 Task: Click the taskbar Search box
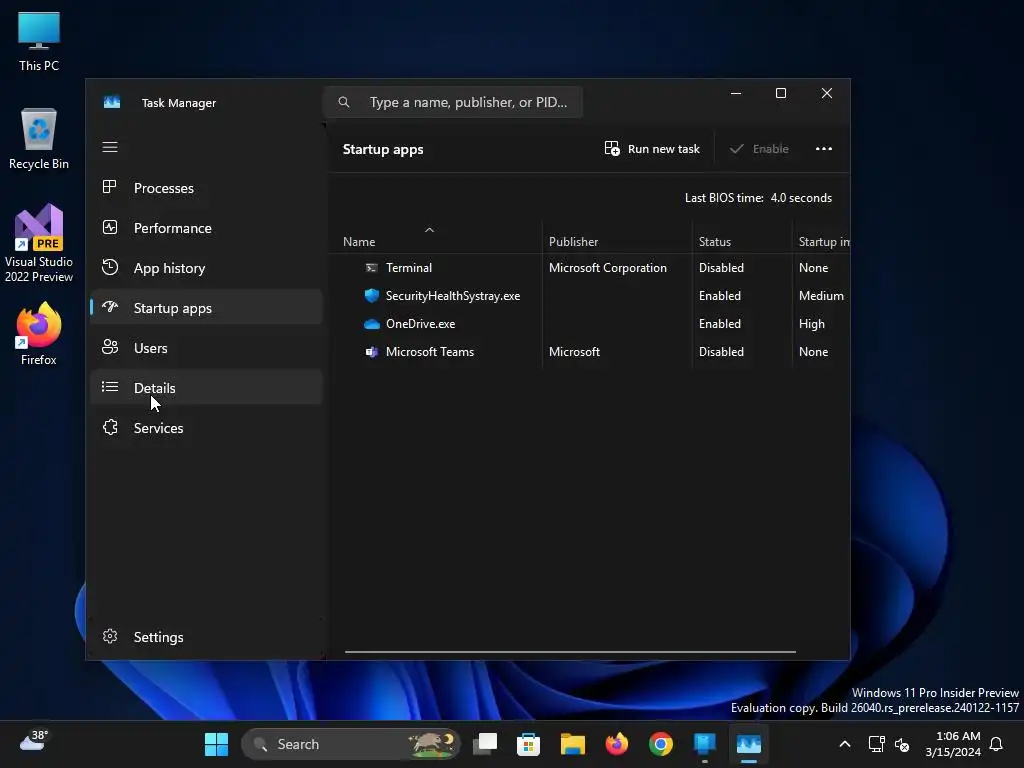pyautogui.click(x=351, y=744)
